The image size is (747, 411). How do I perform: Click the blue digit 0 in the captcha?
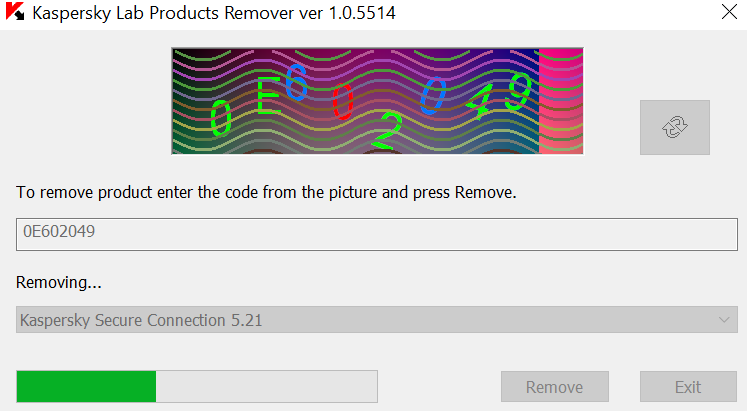point(433,97)
